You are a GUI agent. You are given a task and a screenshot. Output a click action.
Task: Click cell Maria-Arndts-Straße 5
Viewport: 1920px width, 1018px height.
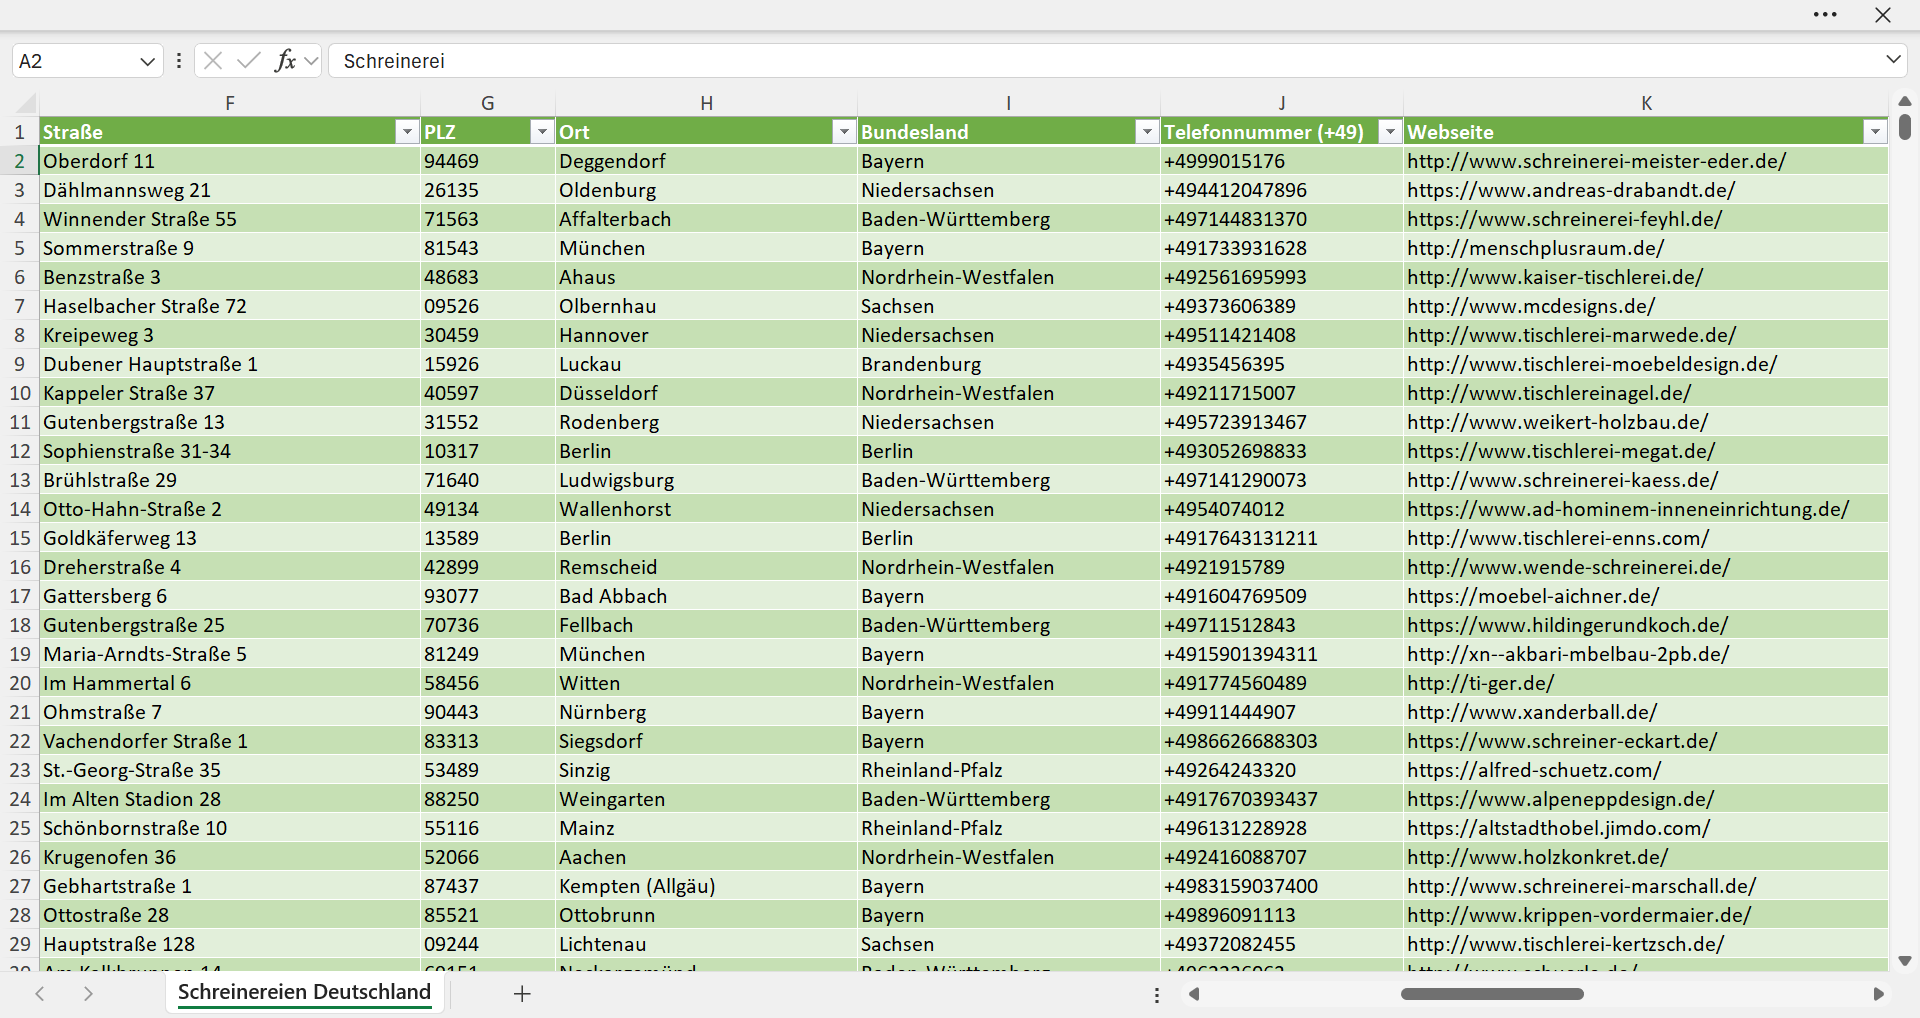pyautogui.click(x=230, y=654)
